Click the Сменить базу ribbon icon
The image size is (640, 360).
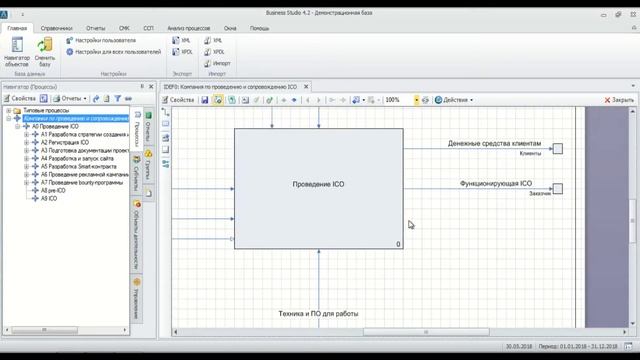click(x=44, y=52)
